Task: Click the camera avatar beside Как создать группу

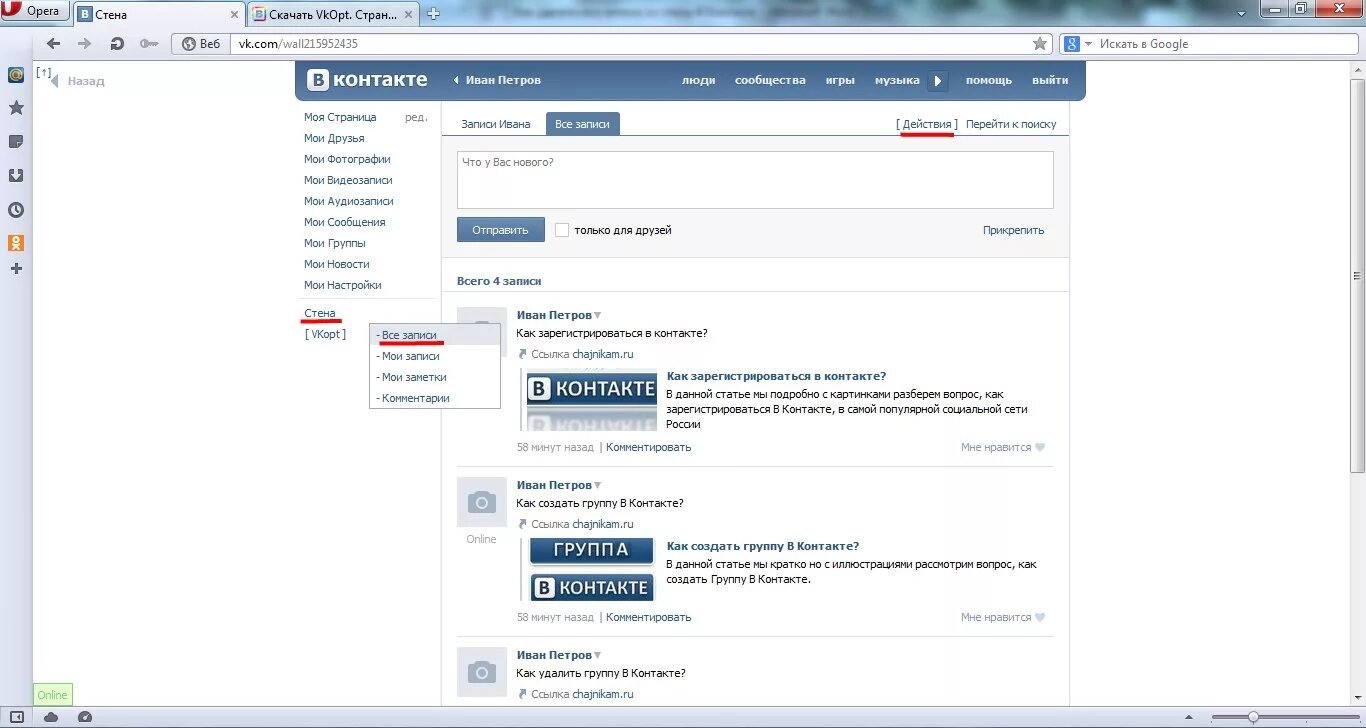Action: (x=481, y=502)
